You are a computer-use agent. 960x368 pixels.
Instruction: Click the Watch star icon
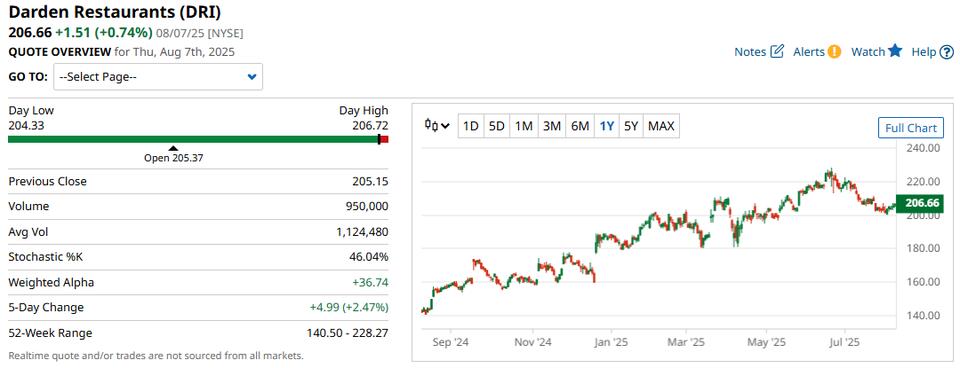[x=895, y=51]
